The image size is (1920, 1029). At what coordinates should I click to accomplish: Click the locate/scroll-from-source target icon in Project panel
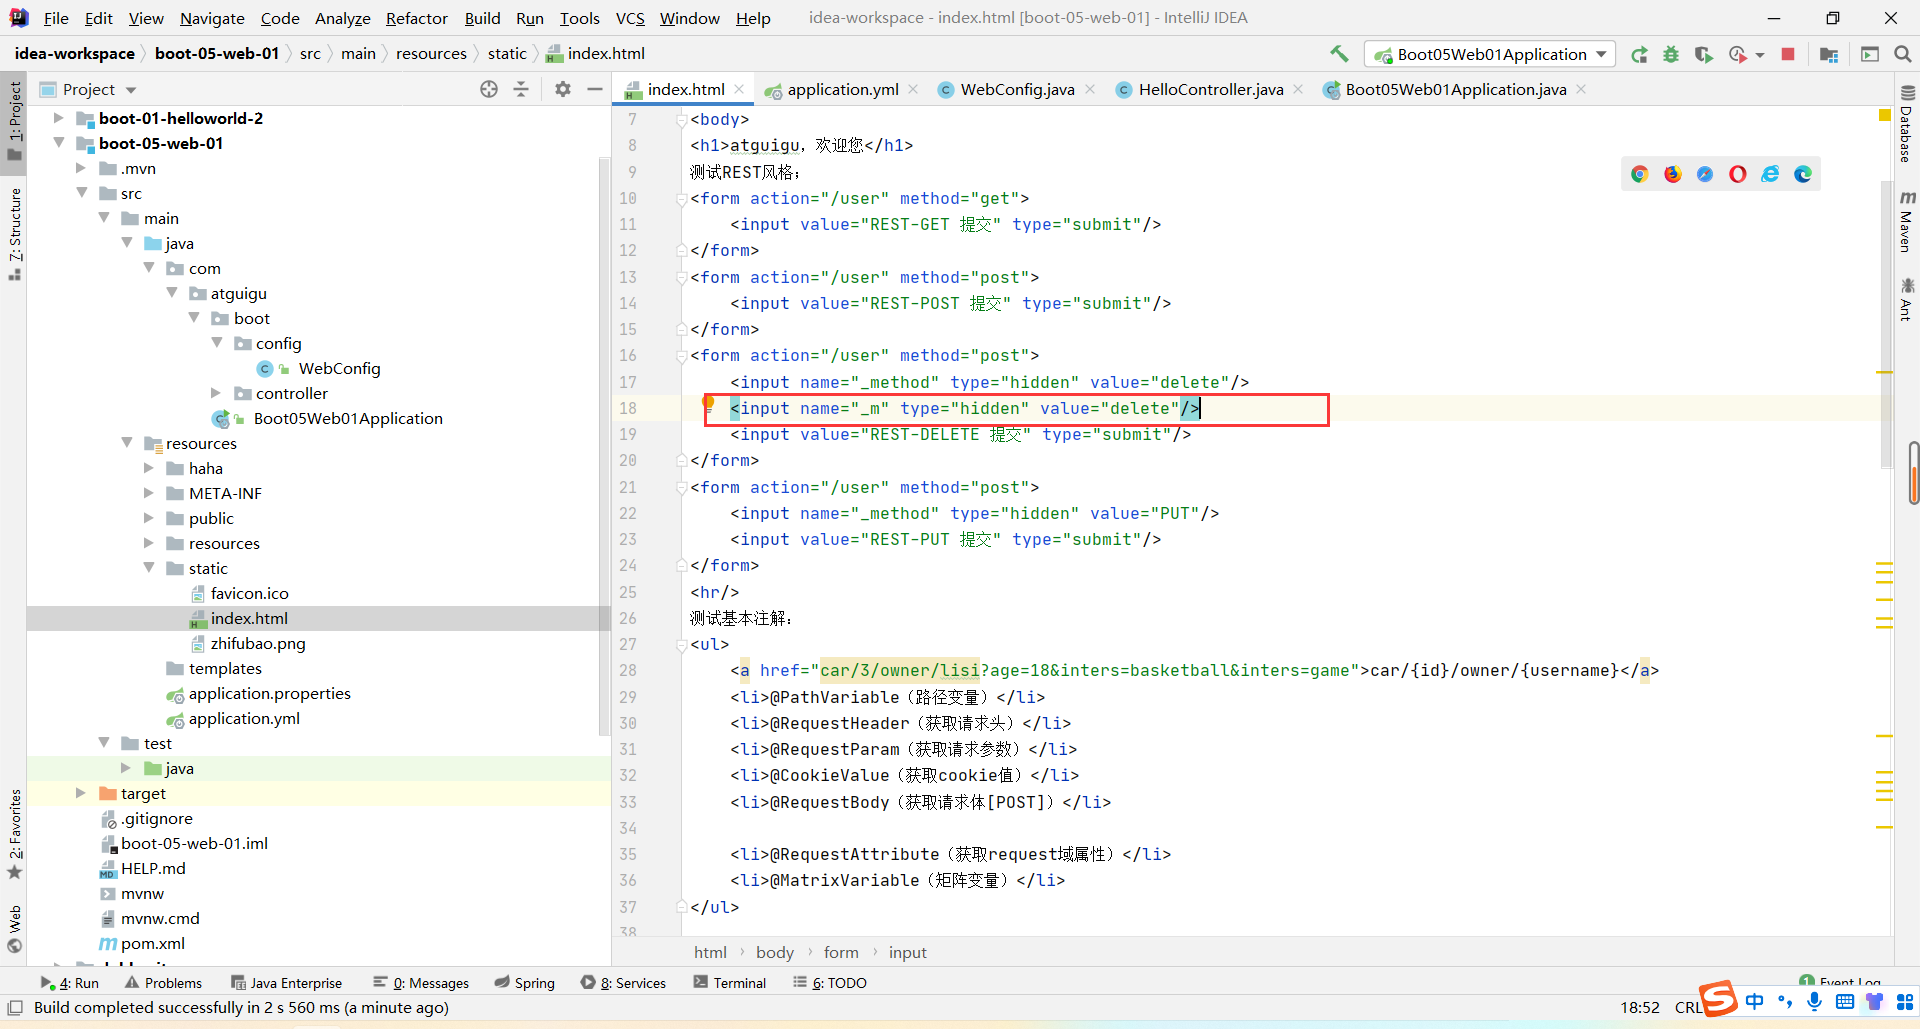489,89
